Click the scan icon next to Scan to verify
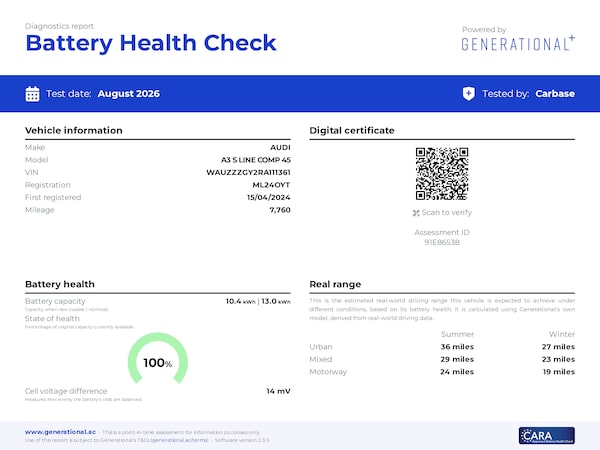Viewport: 600px width, 450px height. [x=416, y=213]
